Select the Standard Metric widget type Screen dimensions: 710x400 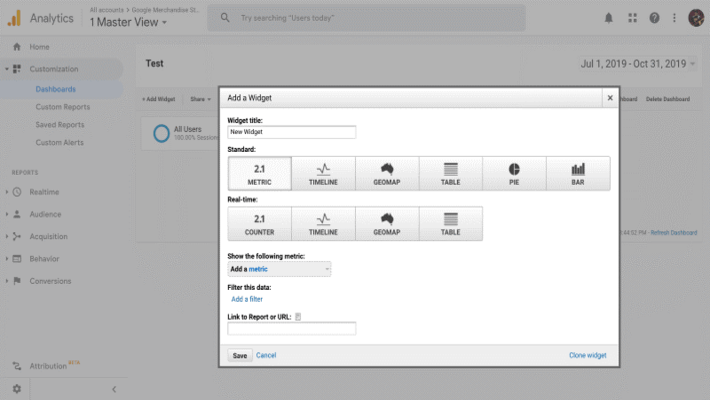(259, 174)
